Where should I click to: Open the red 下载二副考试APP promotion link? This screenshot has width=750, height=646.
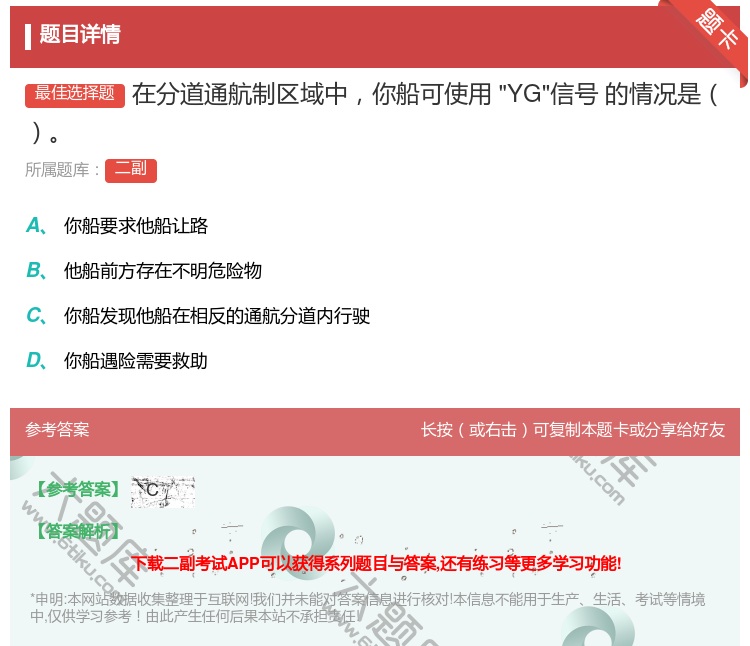pyautogui.click(x=376, y=563)
